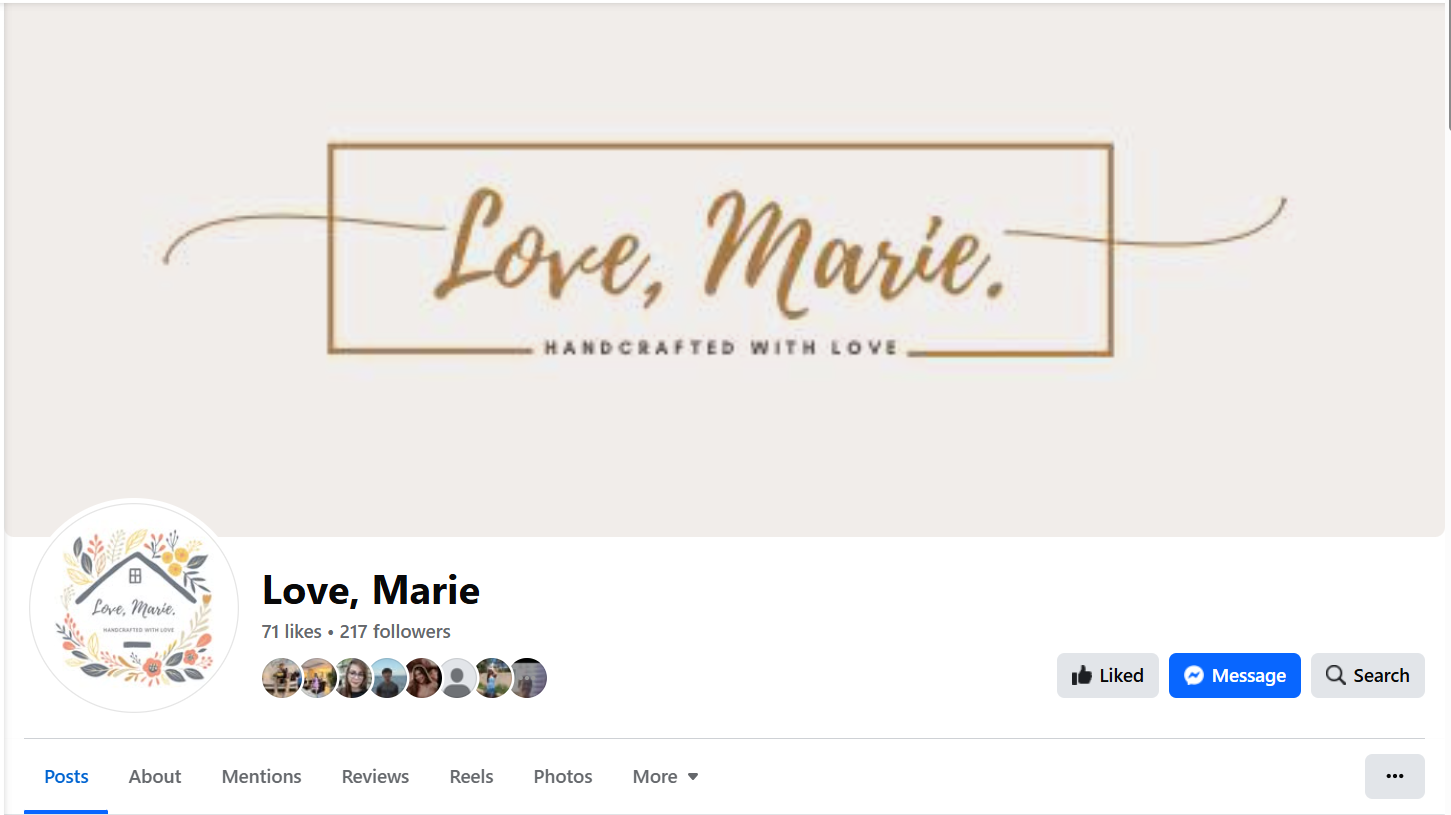
Task: Open Messenger via the Message button
Action: [x=1234, y=676]
